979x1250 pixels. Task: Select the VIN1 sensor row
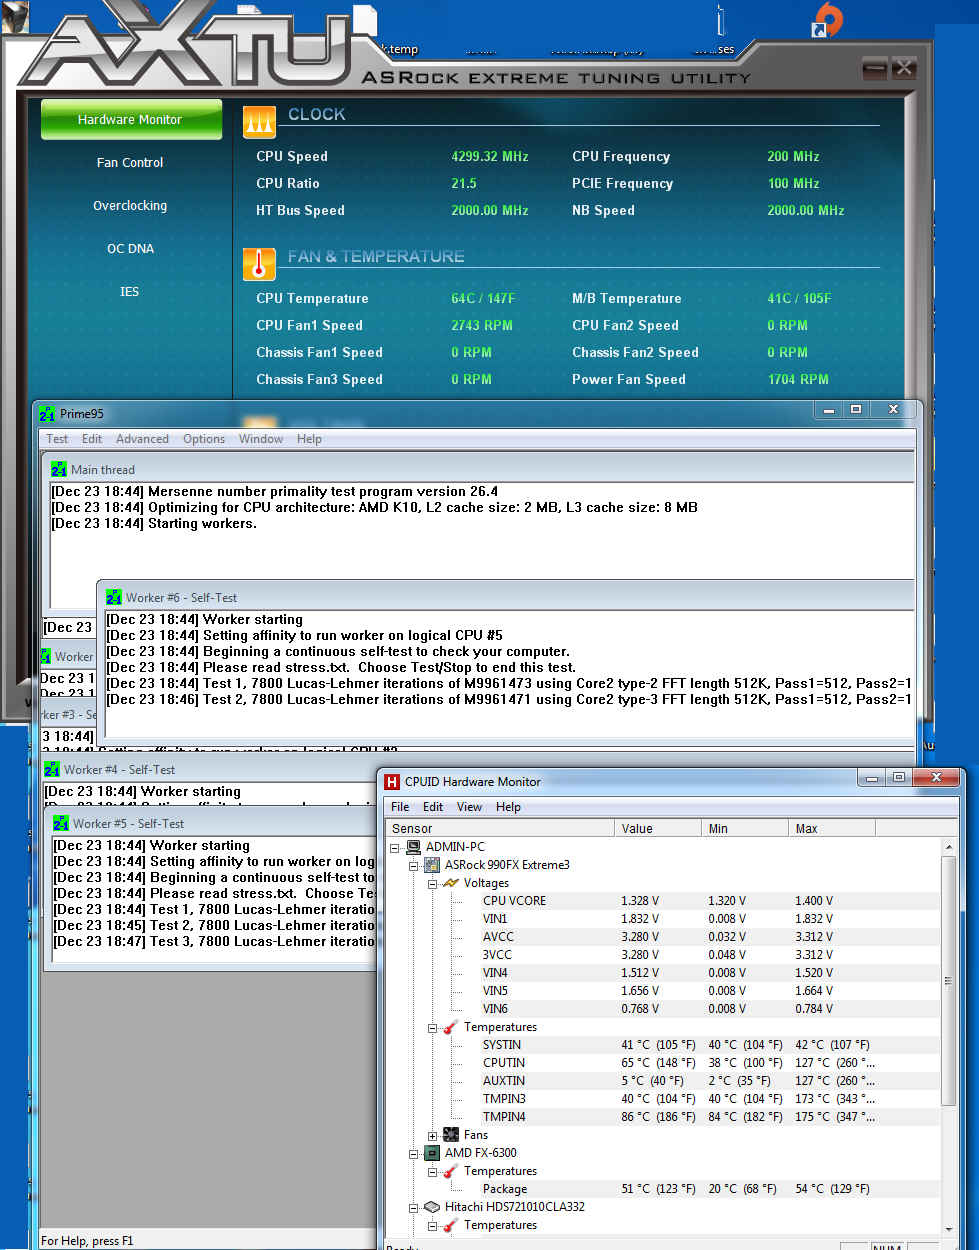point(663,919)
